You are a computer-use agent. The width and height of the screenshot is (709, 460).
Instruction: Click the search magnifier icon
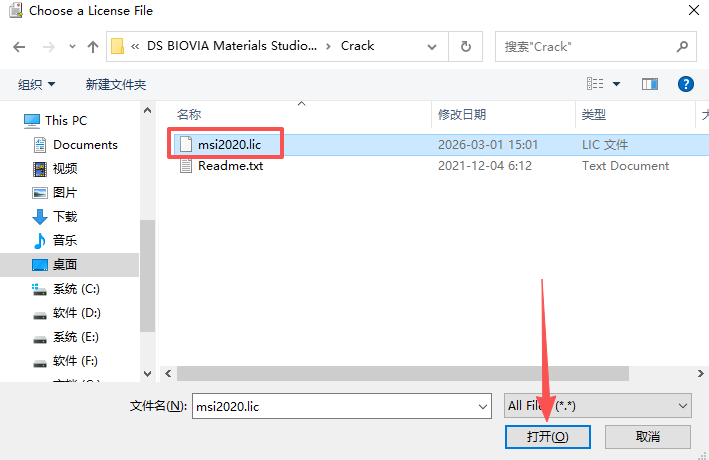(682, 47)
